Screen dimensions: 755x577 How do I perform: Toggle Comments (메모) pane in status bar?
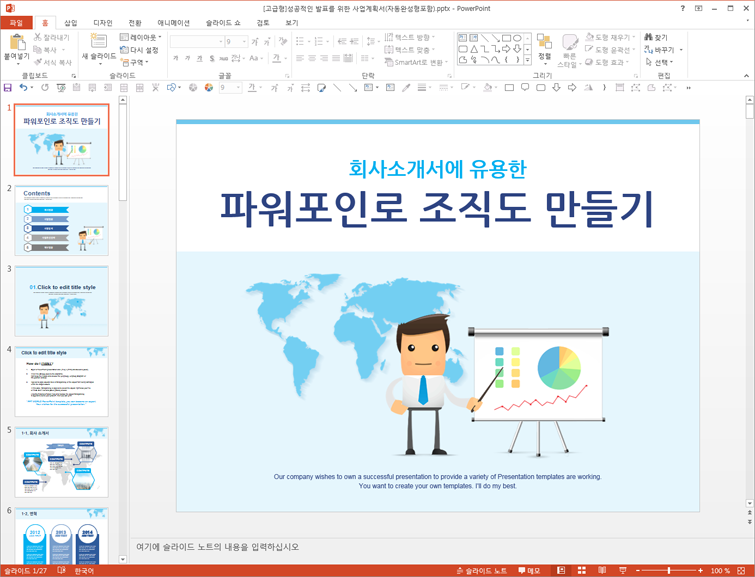pos(529,571)
